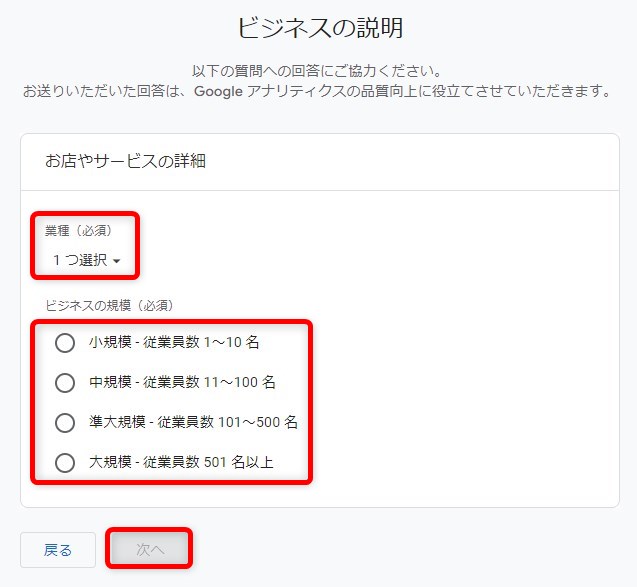Image resolution: width=637 pixels, height=587 pixels.
Task: Click the ビジネスの規模（必須） group label
Action: coord(110,305)
